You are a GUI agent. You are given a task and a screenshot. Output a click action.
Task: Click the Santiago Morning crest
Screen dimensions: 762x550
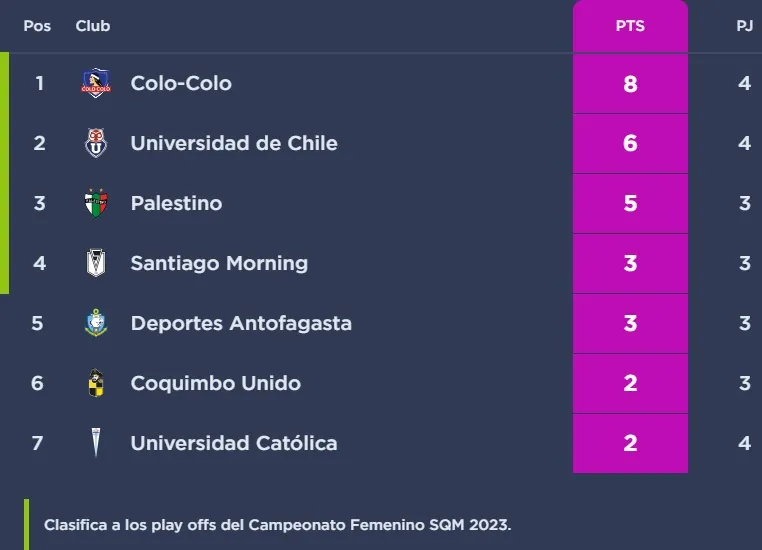coord(95,263)
